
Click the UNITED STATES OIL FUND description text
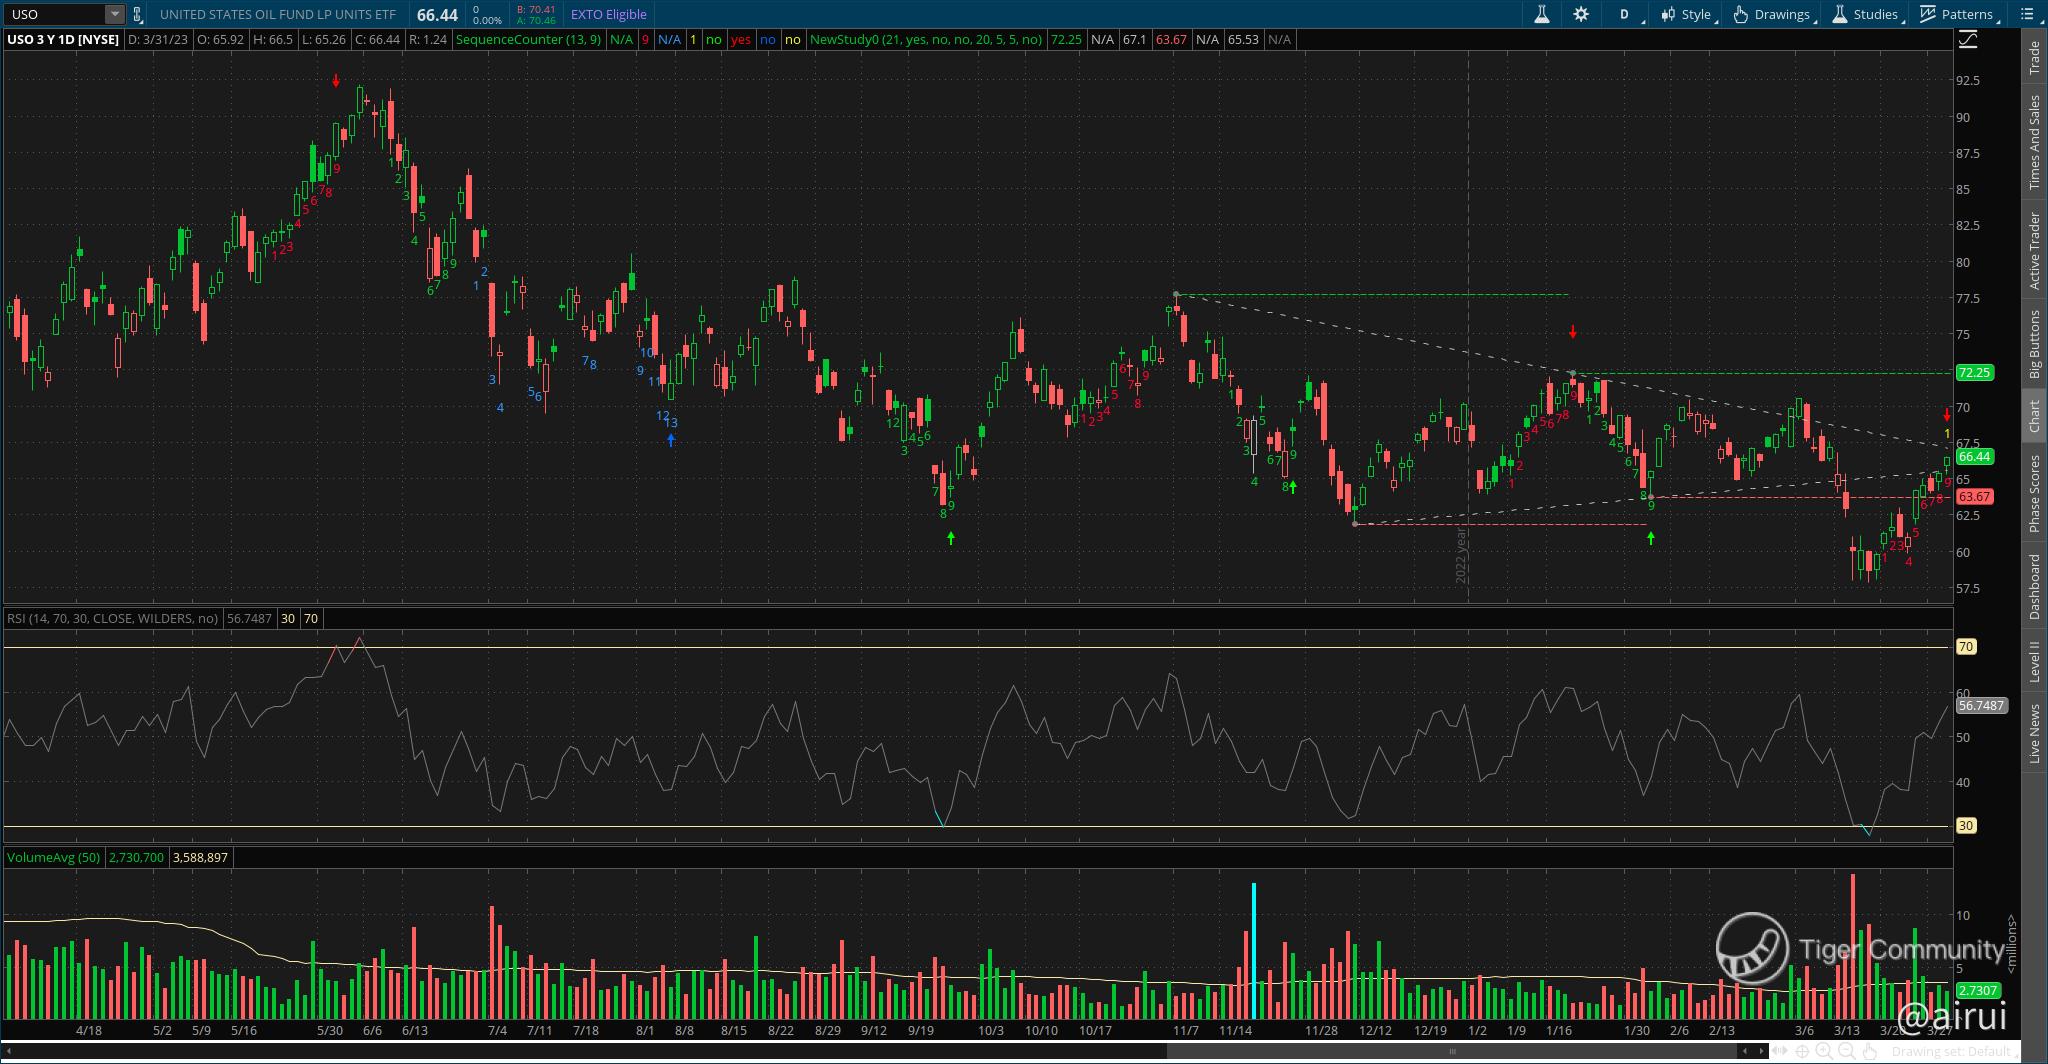pyautogui.click(x=277, y=14)
